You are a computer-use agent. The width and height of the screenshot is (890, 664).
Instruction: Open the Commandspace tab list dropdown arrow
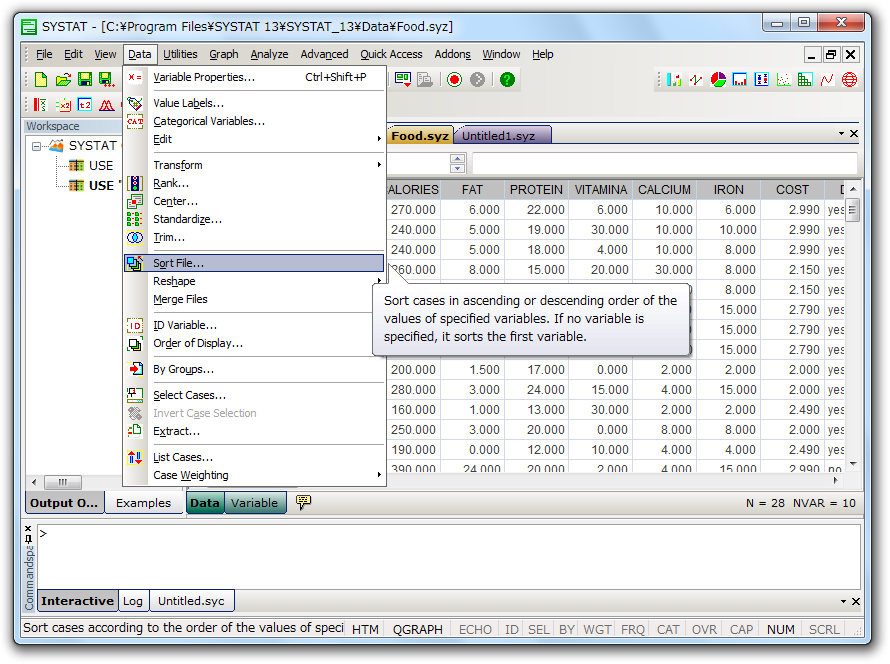click(843, 602)
